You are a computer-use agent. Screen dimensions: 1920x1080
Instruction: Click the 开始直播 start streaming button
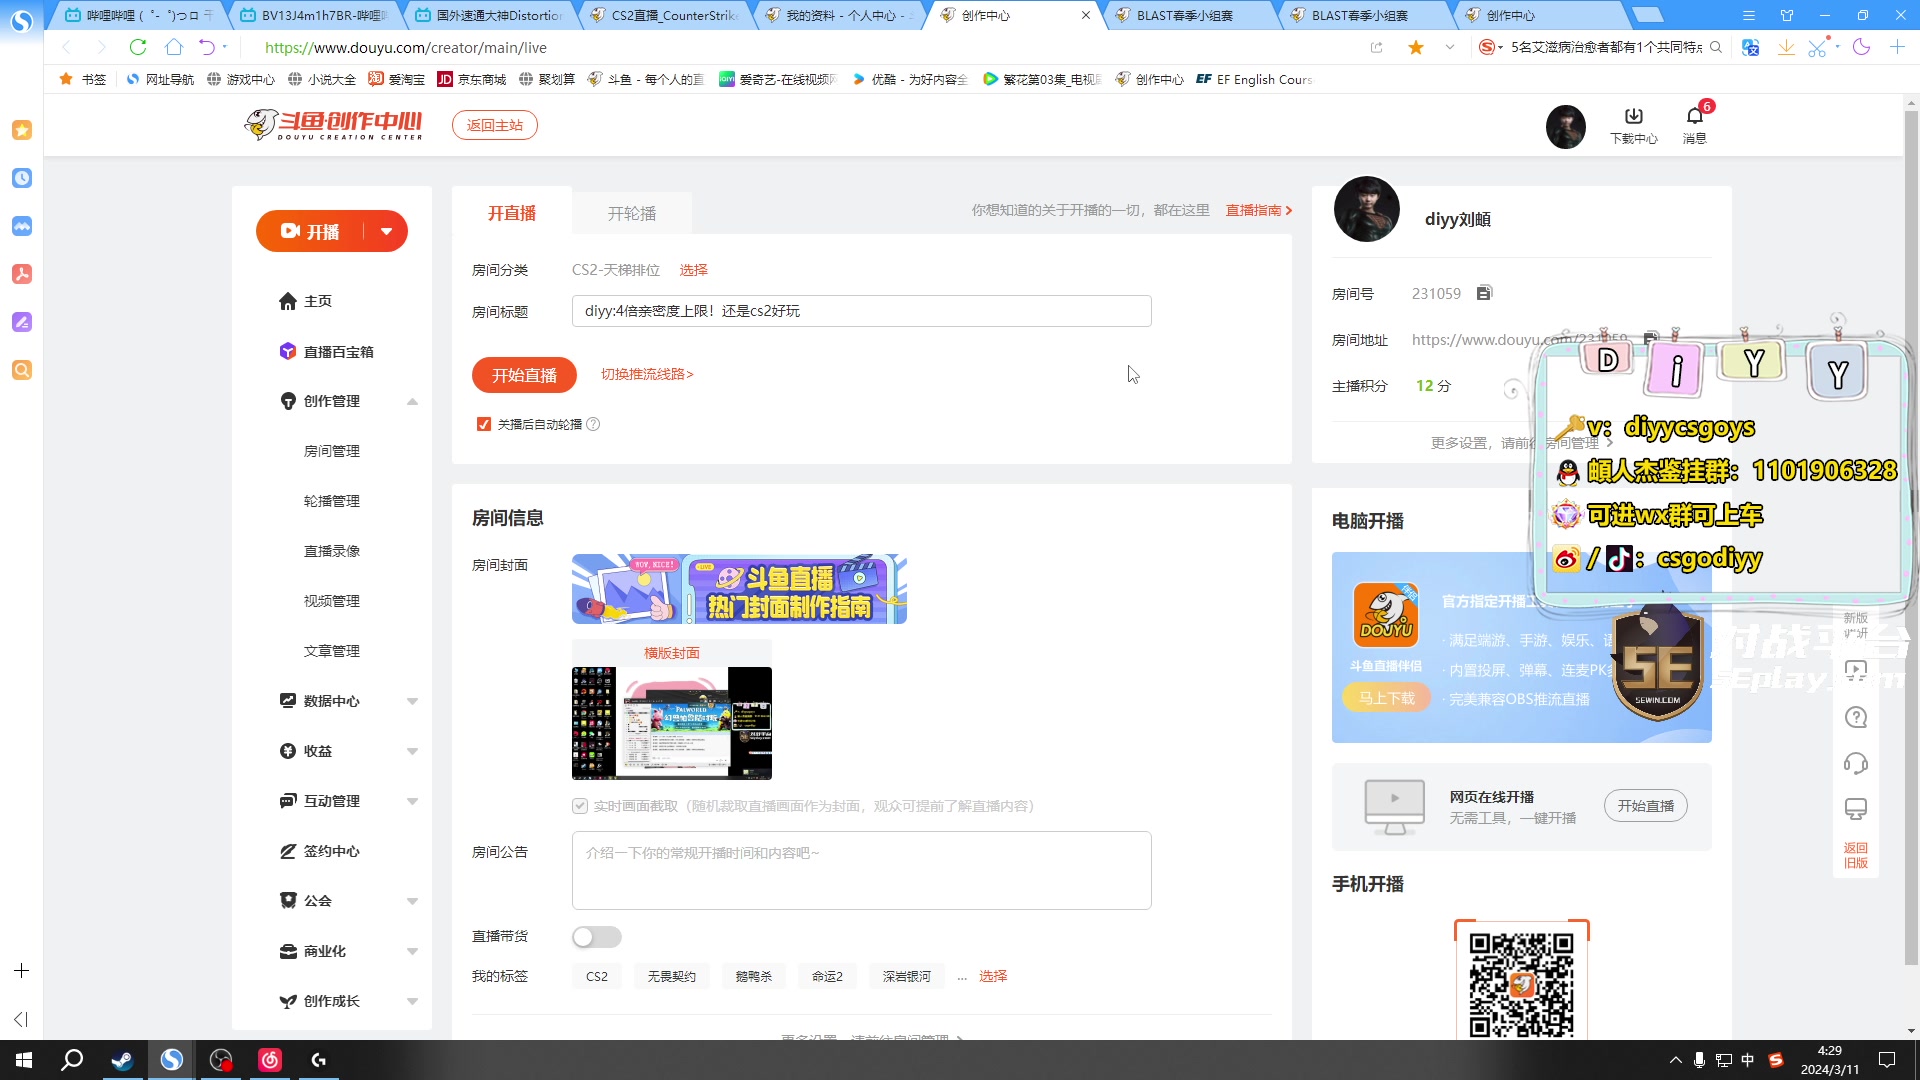click(523, 374)
